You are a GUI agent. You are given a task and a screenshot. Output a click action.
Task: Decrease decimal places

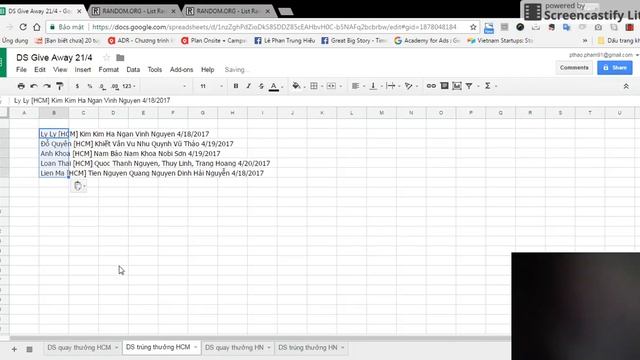tap(102, 86)
